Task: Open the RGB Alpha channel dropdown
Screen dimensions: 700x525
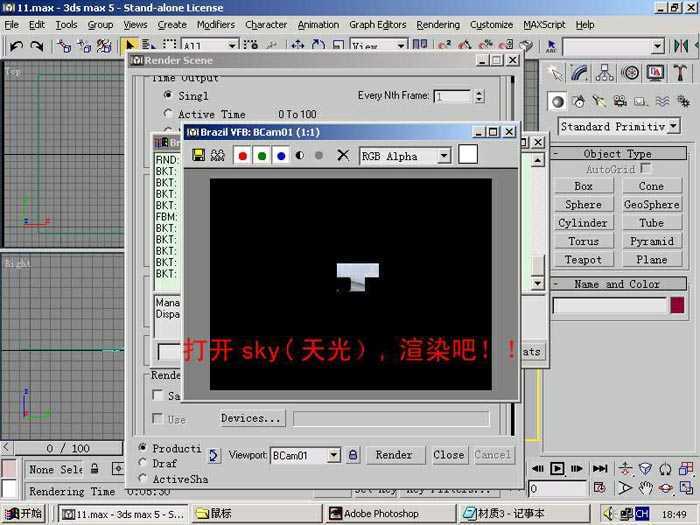Action: [x=444, y=156]
